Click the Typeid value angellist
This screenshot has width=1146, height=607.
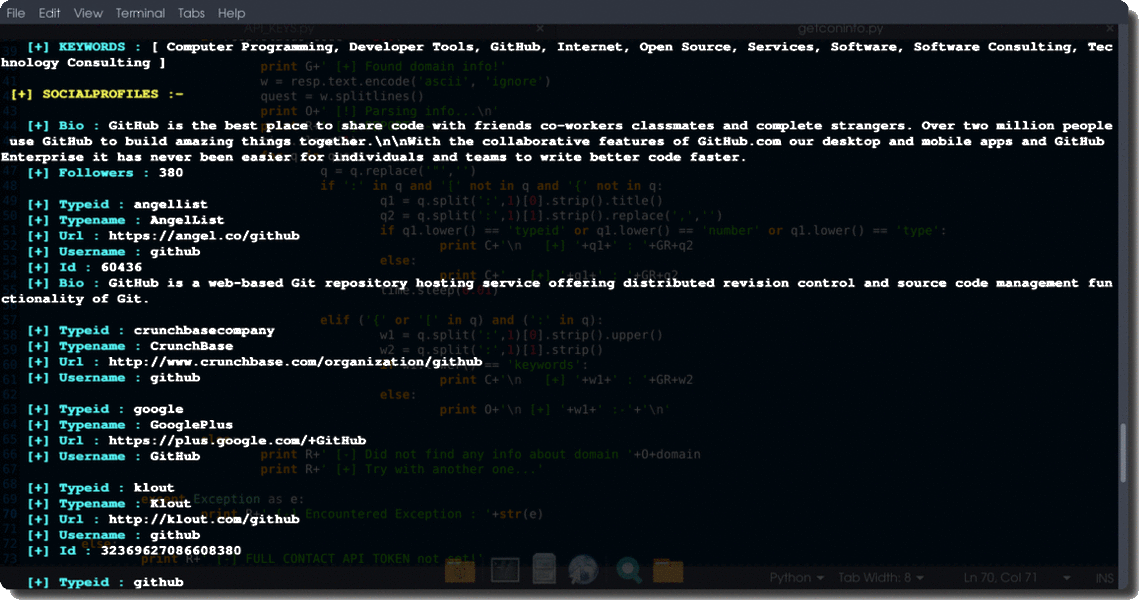point(170,204)
